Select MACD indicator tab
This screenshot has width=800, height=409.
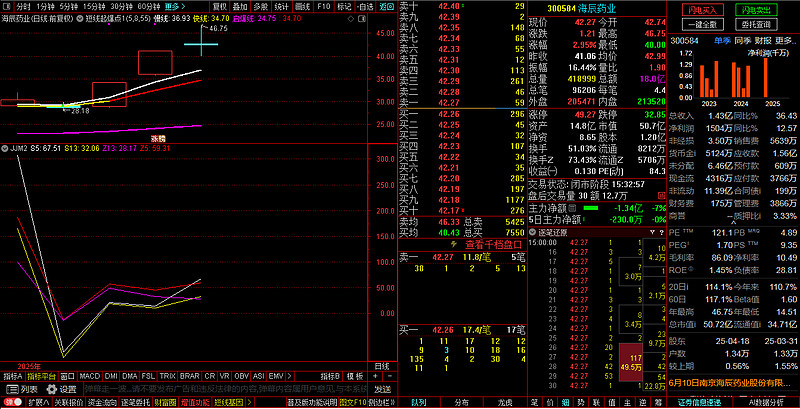click(90, 376)
